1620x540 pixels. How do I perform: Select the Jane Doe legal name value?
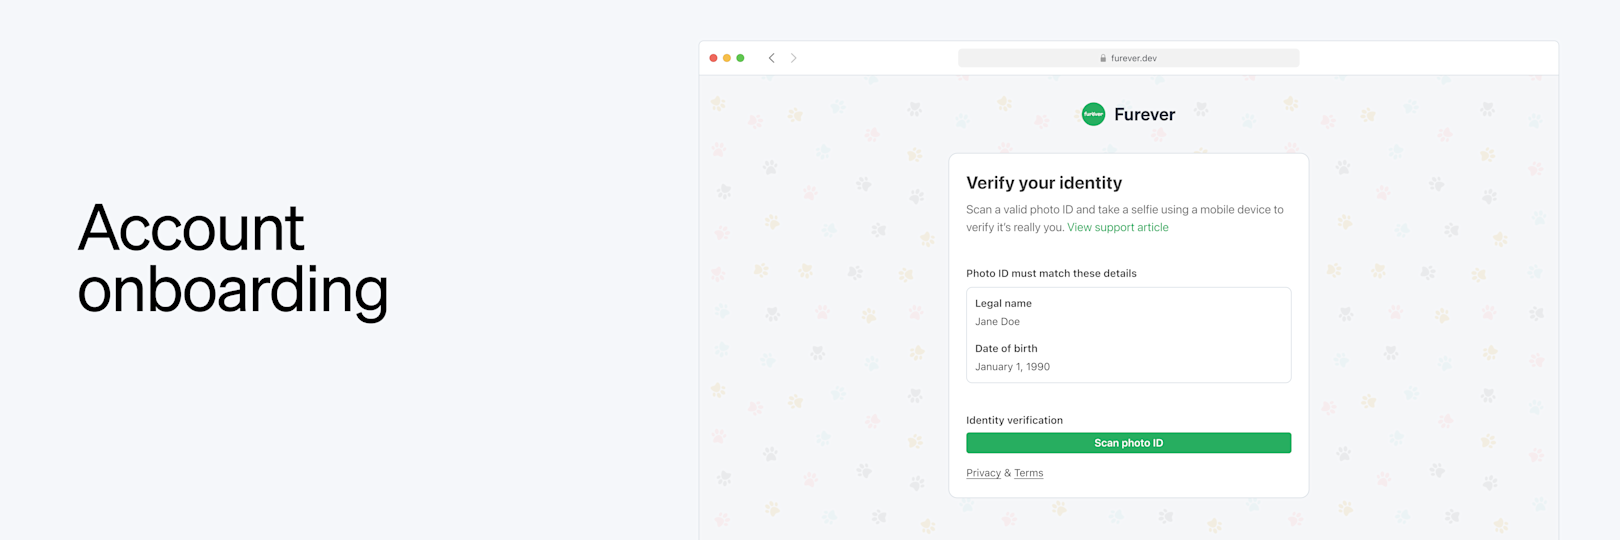click(997, 322)
